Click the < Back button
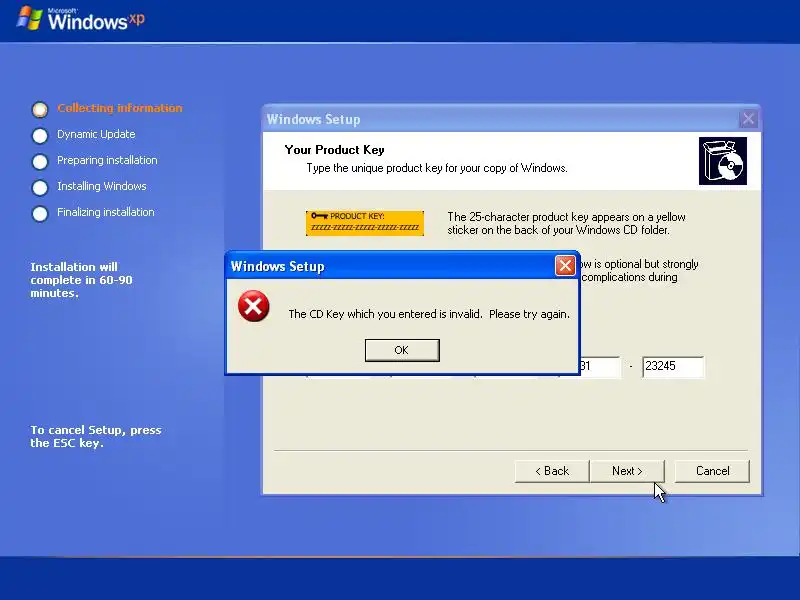This screenshot has width=800, height=600. pyautogui.click(x=552, y=471)
